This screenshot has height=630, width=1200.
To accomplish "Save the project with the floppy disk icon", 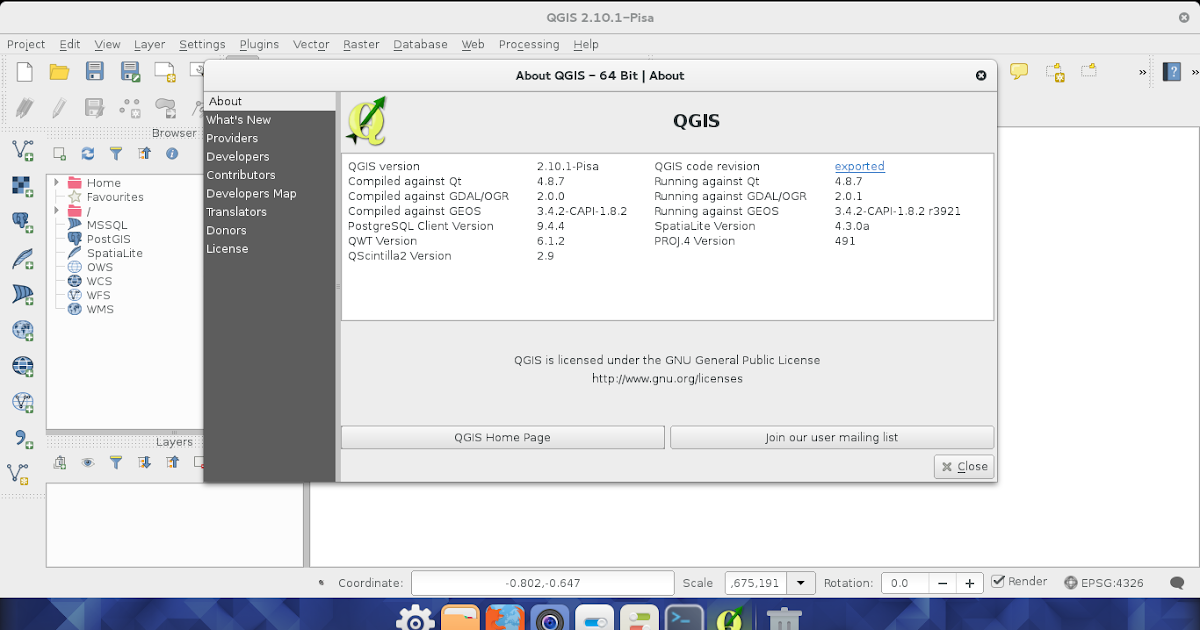I will click(x=95, y=72).
